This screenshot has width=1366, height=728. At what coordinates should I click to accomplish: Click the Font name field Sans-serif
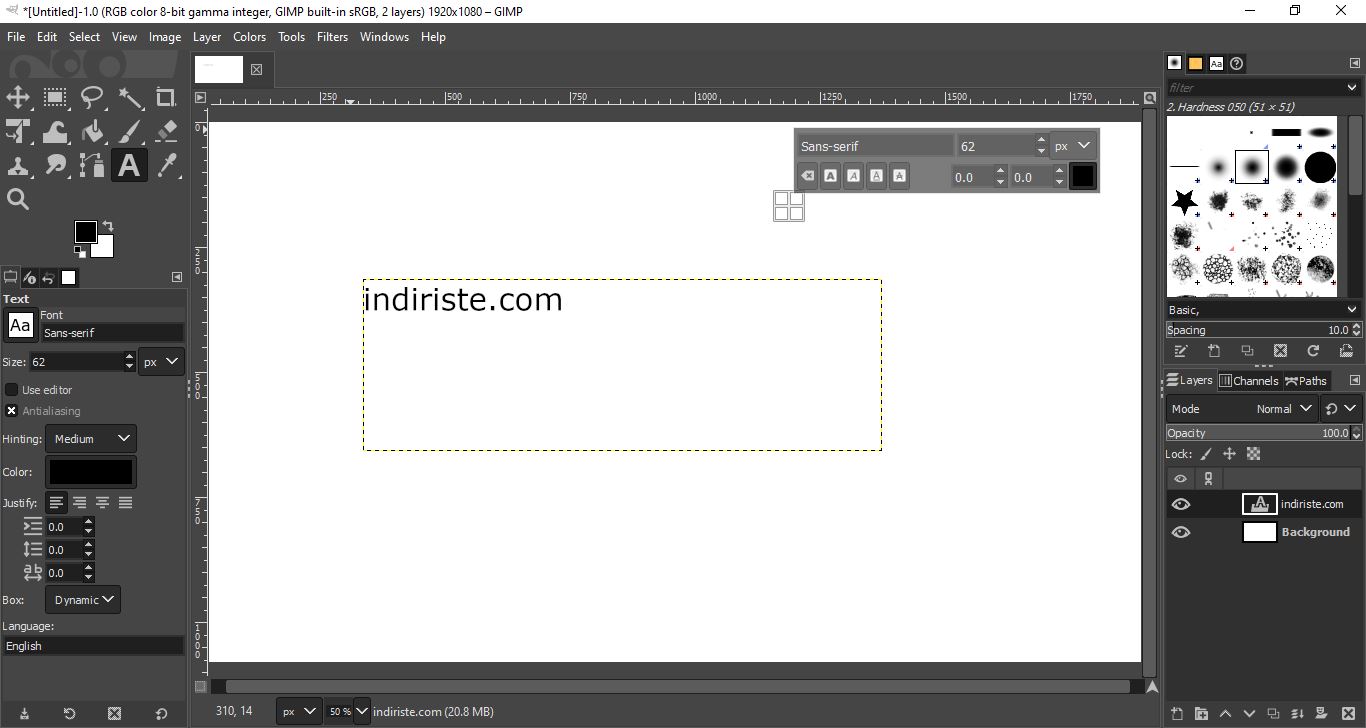pos(111,332)
